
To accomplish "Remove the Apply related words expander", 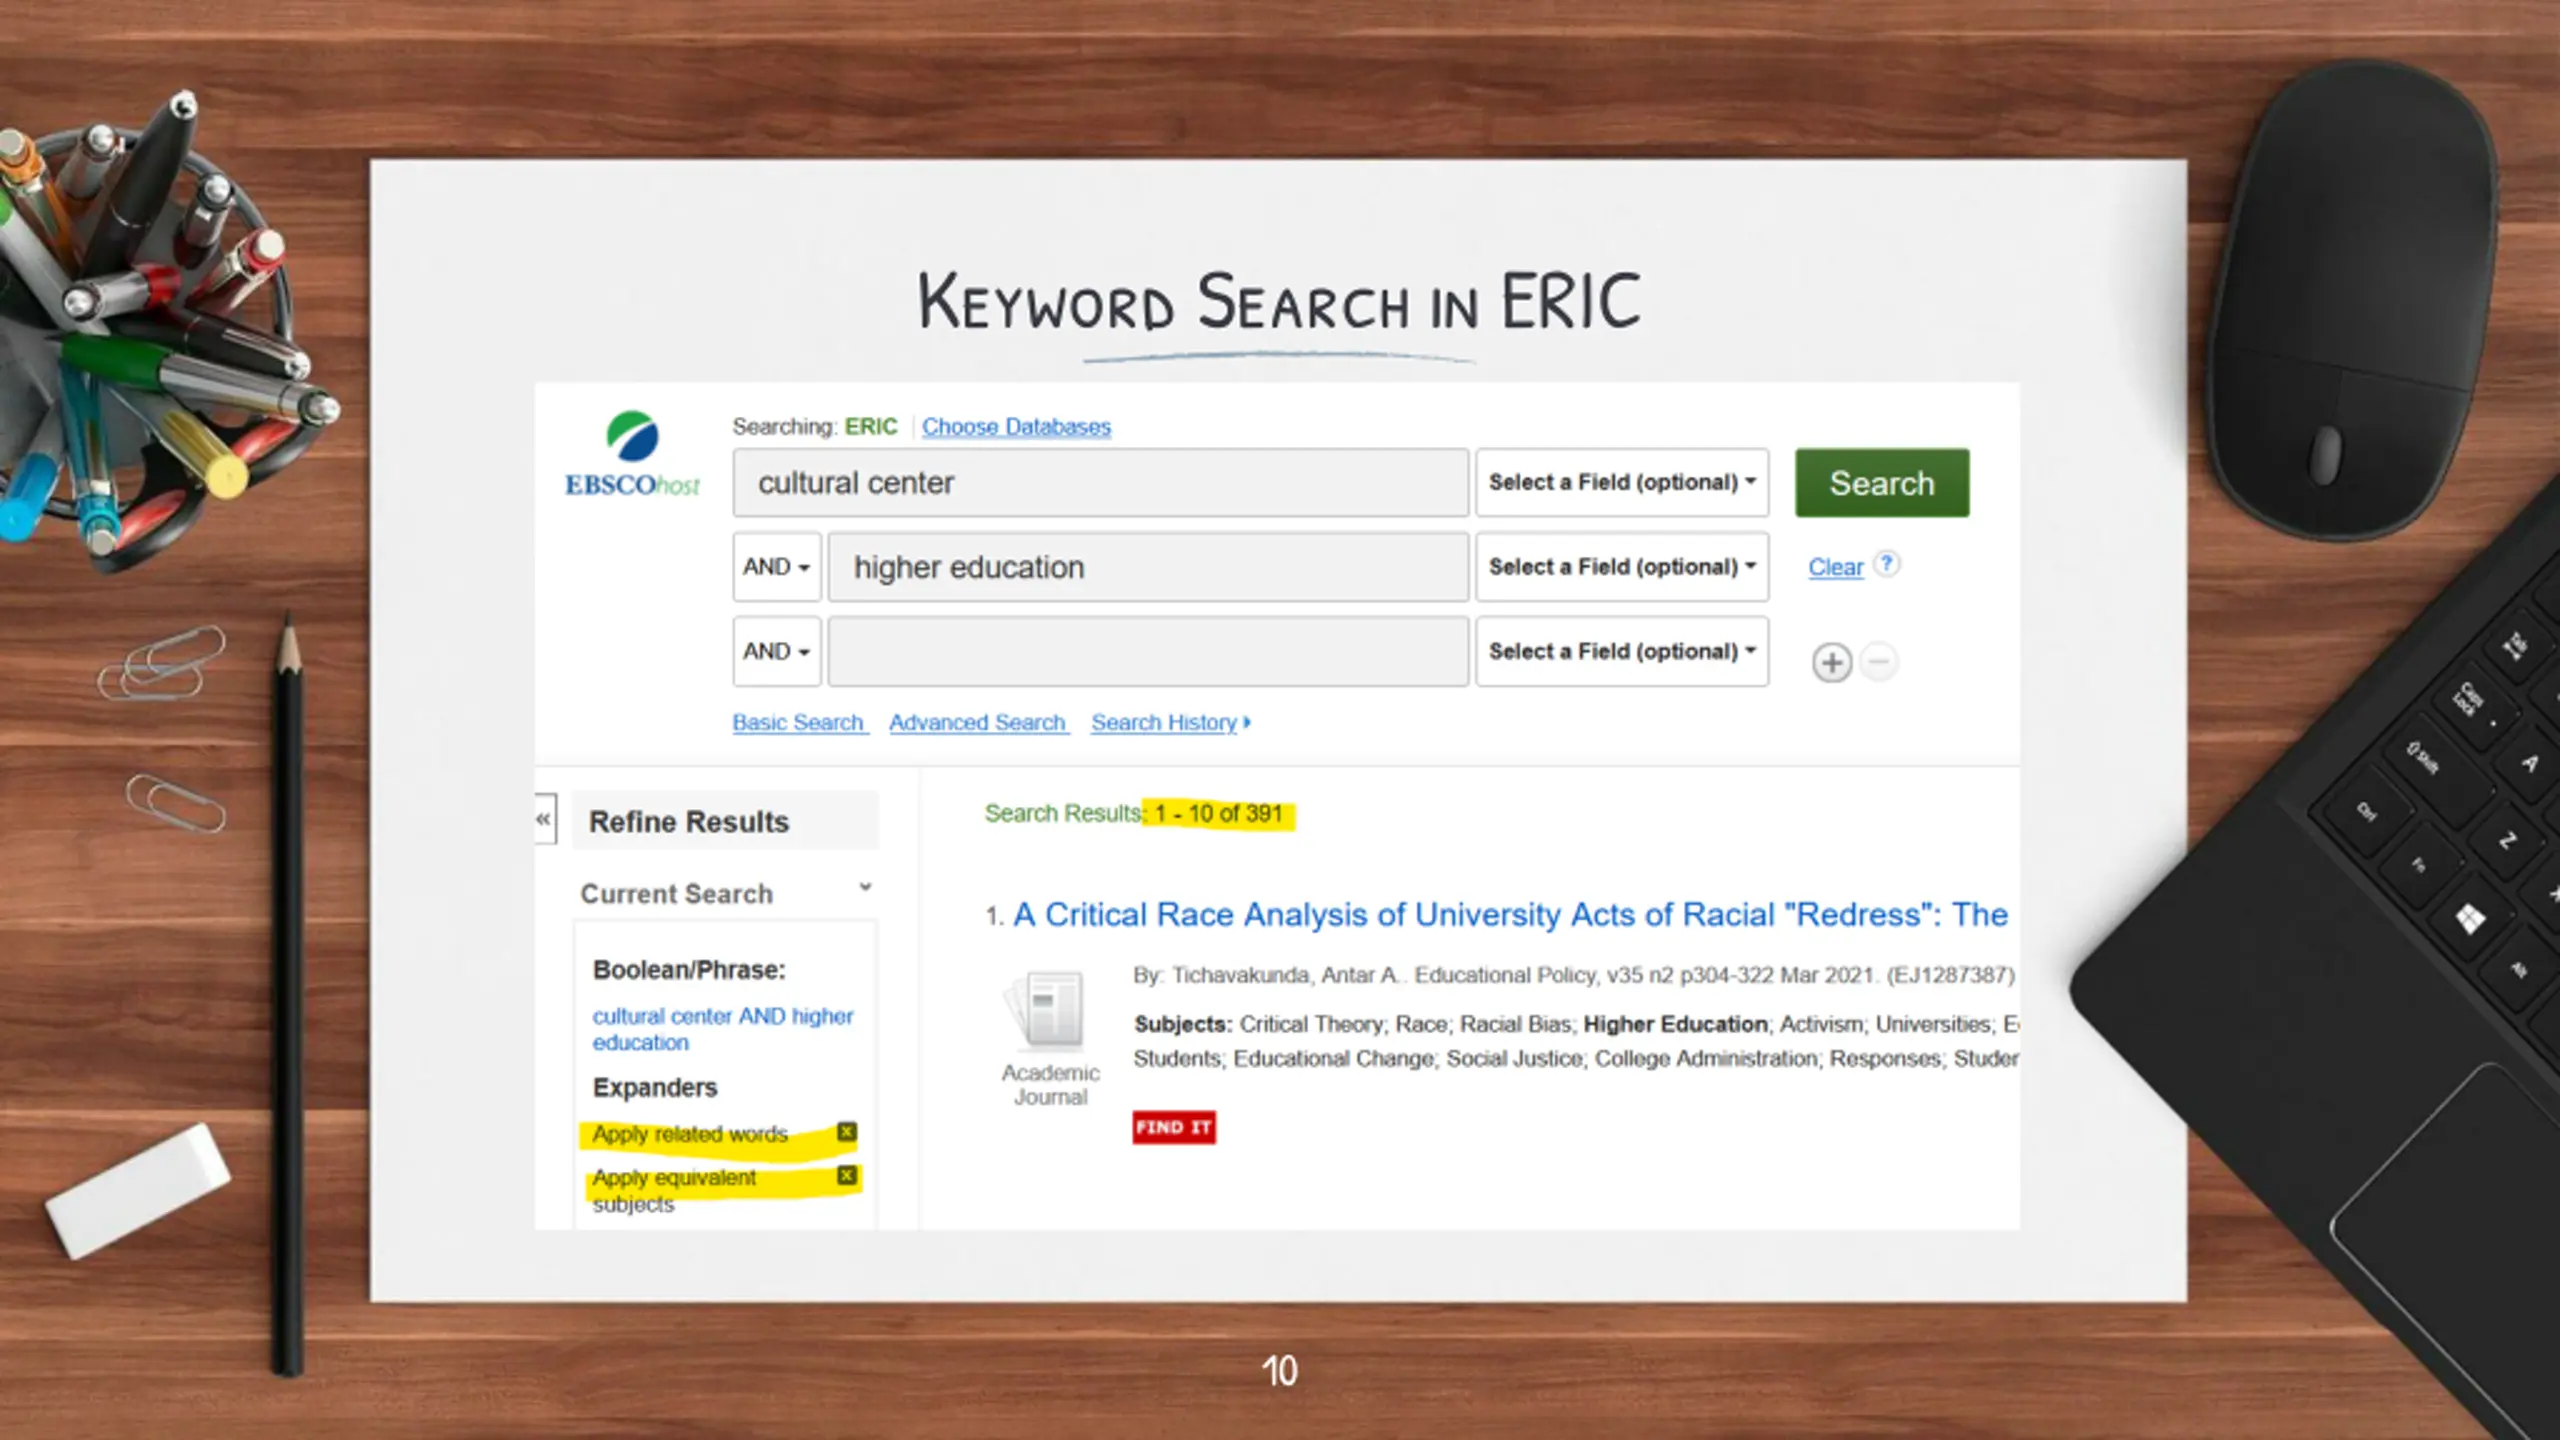I will [x=847, y=1132].
